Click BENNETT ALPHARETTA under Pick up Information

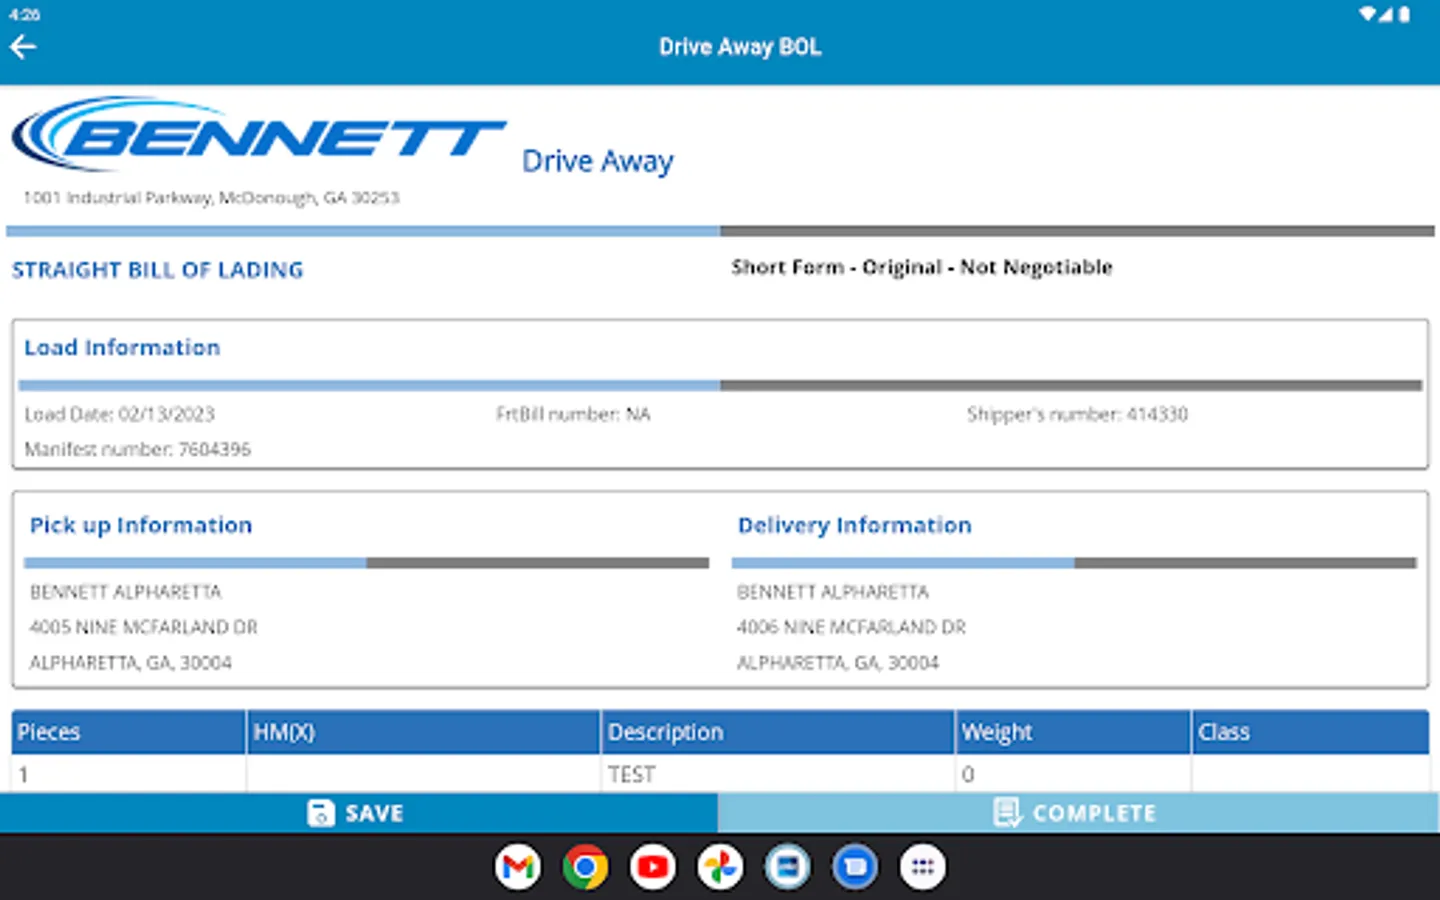[126, 592]
